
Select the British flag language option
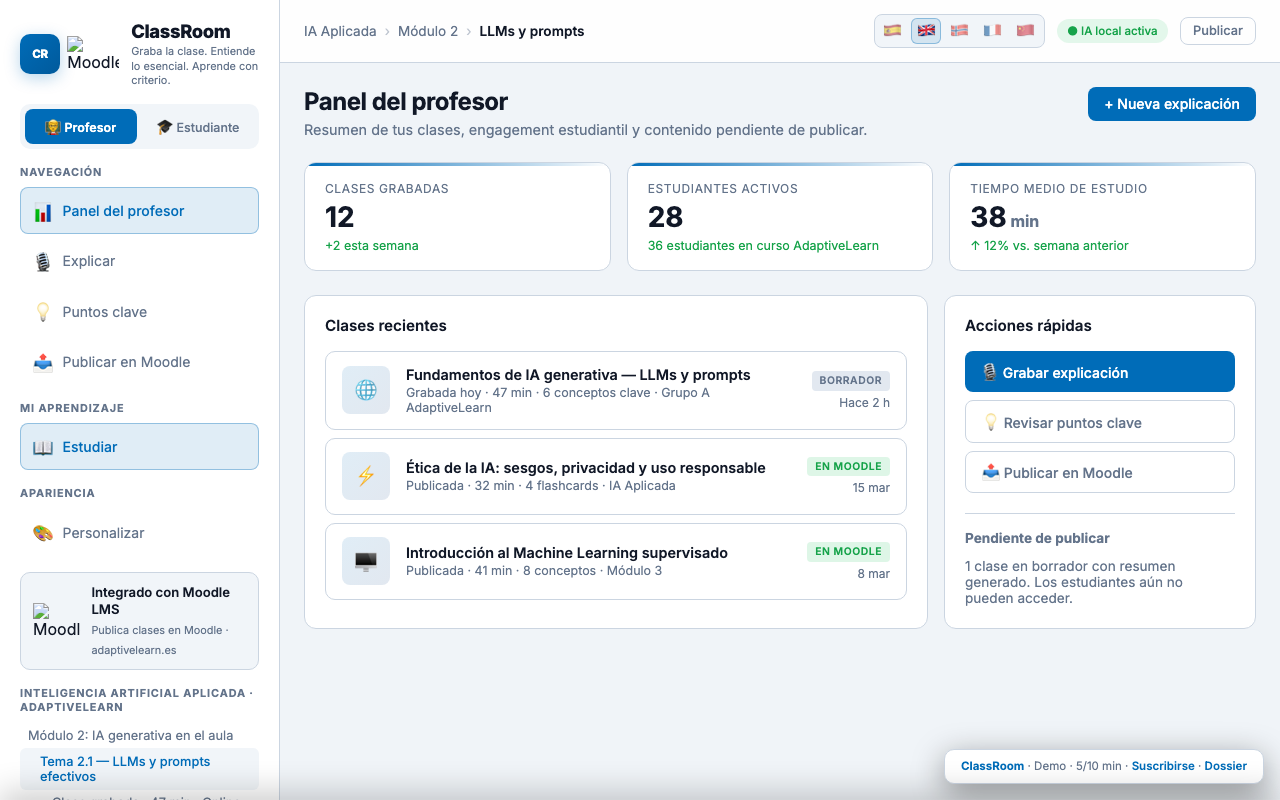click(926, 31)
